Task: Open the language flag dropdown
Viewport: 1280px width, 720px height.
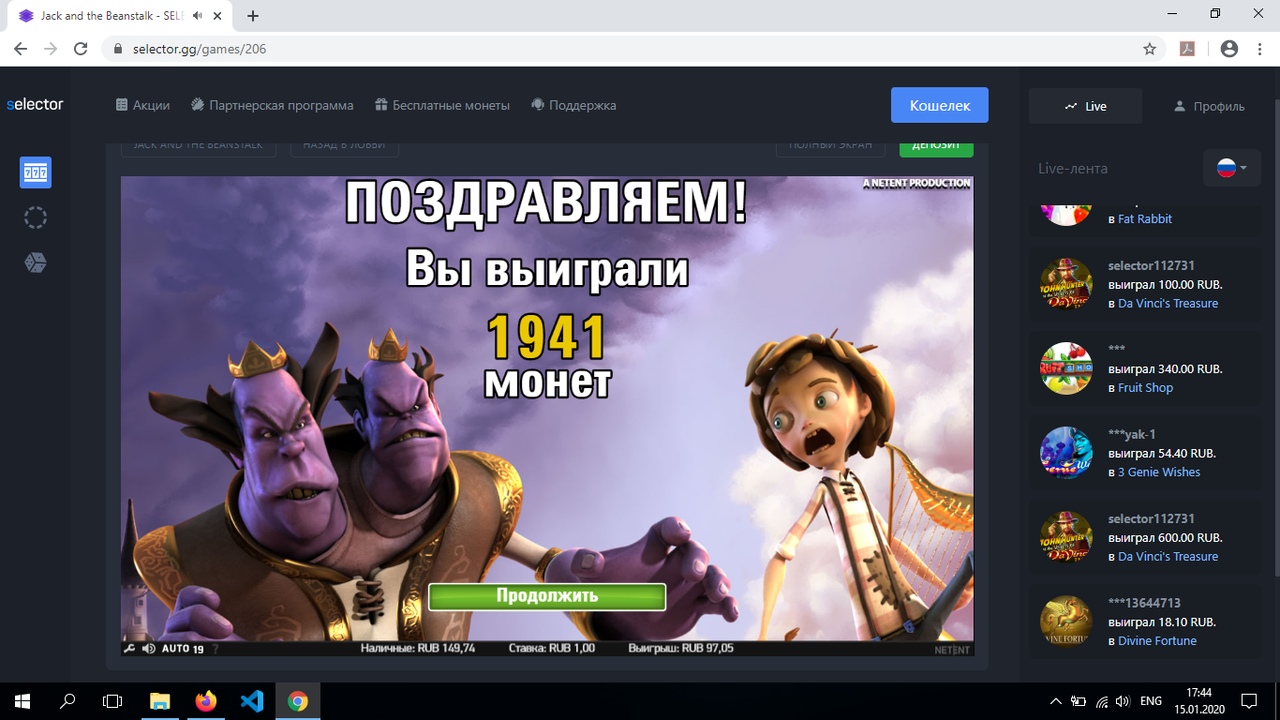Action: click(1232, 168)
